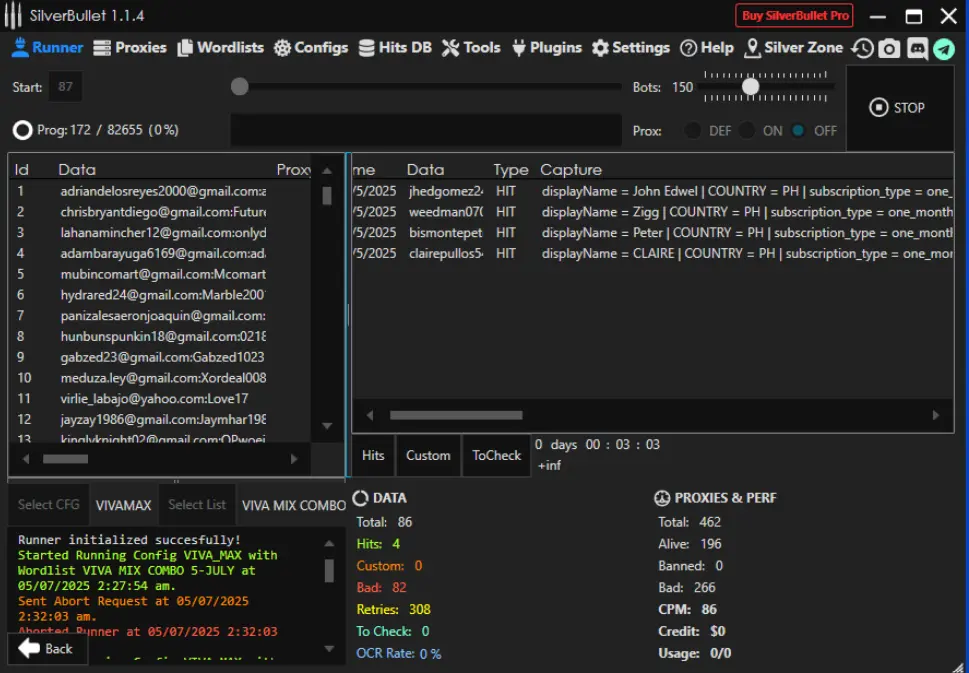
Task: Open the Silver Zone tab
Action: pyautogui.click(x=793, y=48)
